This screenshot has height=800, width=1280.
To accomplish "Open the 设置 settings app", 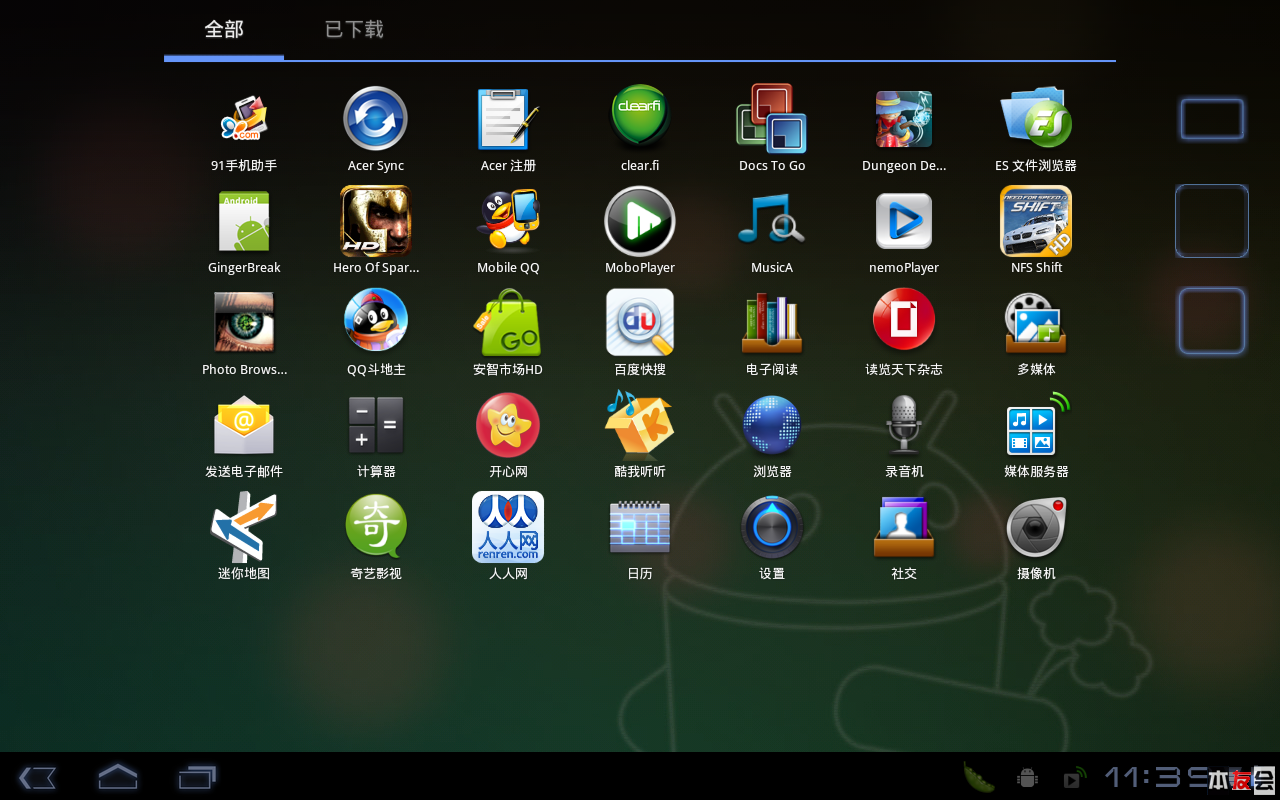I will pyautogui.click(x=772, y=528).
